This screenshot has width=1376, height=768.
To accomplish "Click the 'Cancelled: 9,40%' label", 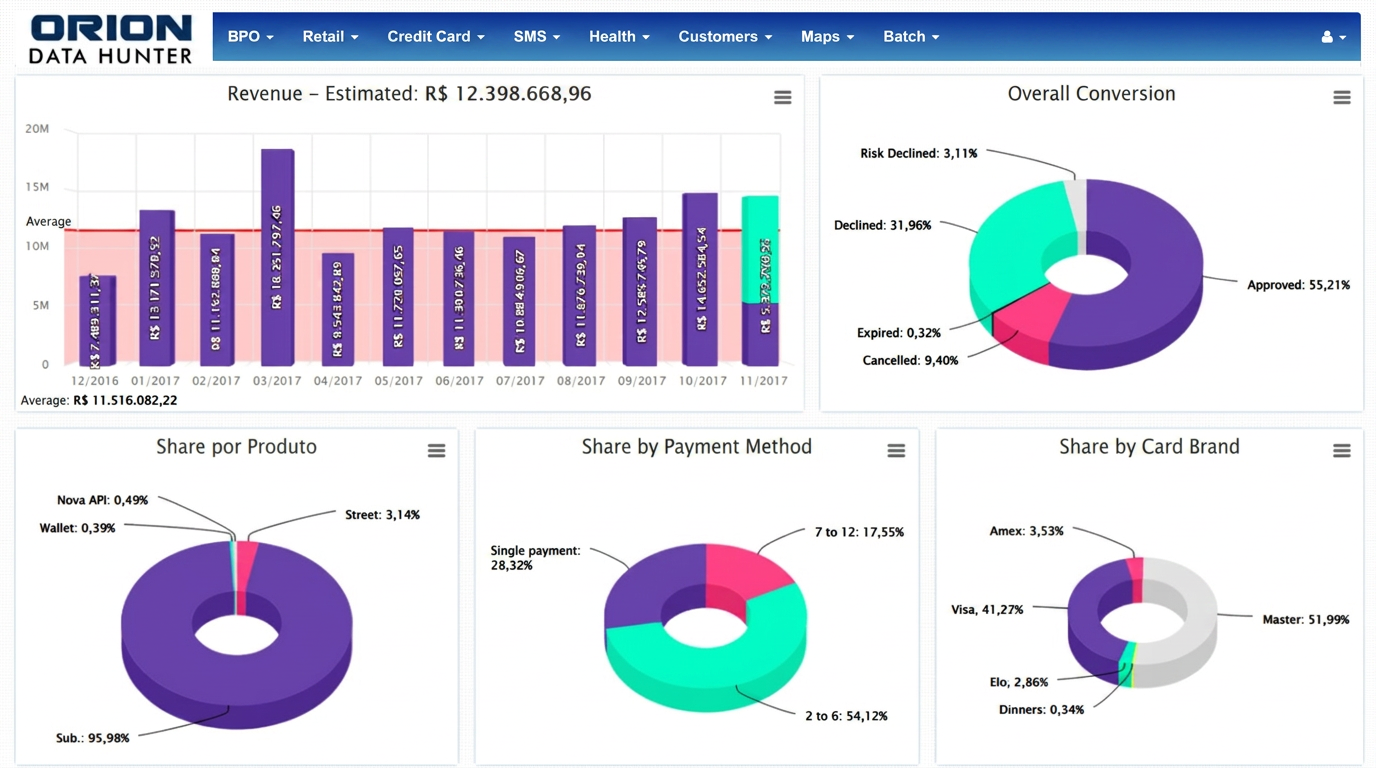I will 910,360.
